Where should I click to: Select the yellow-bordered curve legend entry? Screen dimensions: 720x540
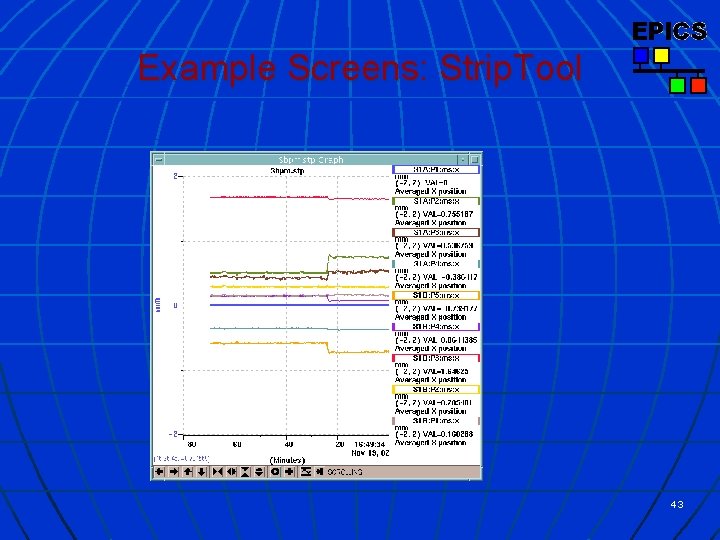point(436,389)
